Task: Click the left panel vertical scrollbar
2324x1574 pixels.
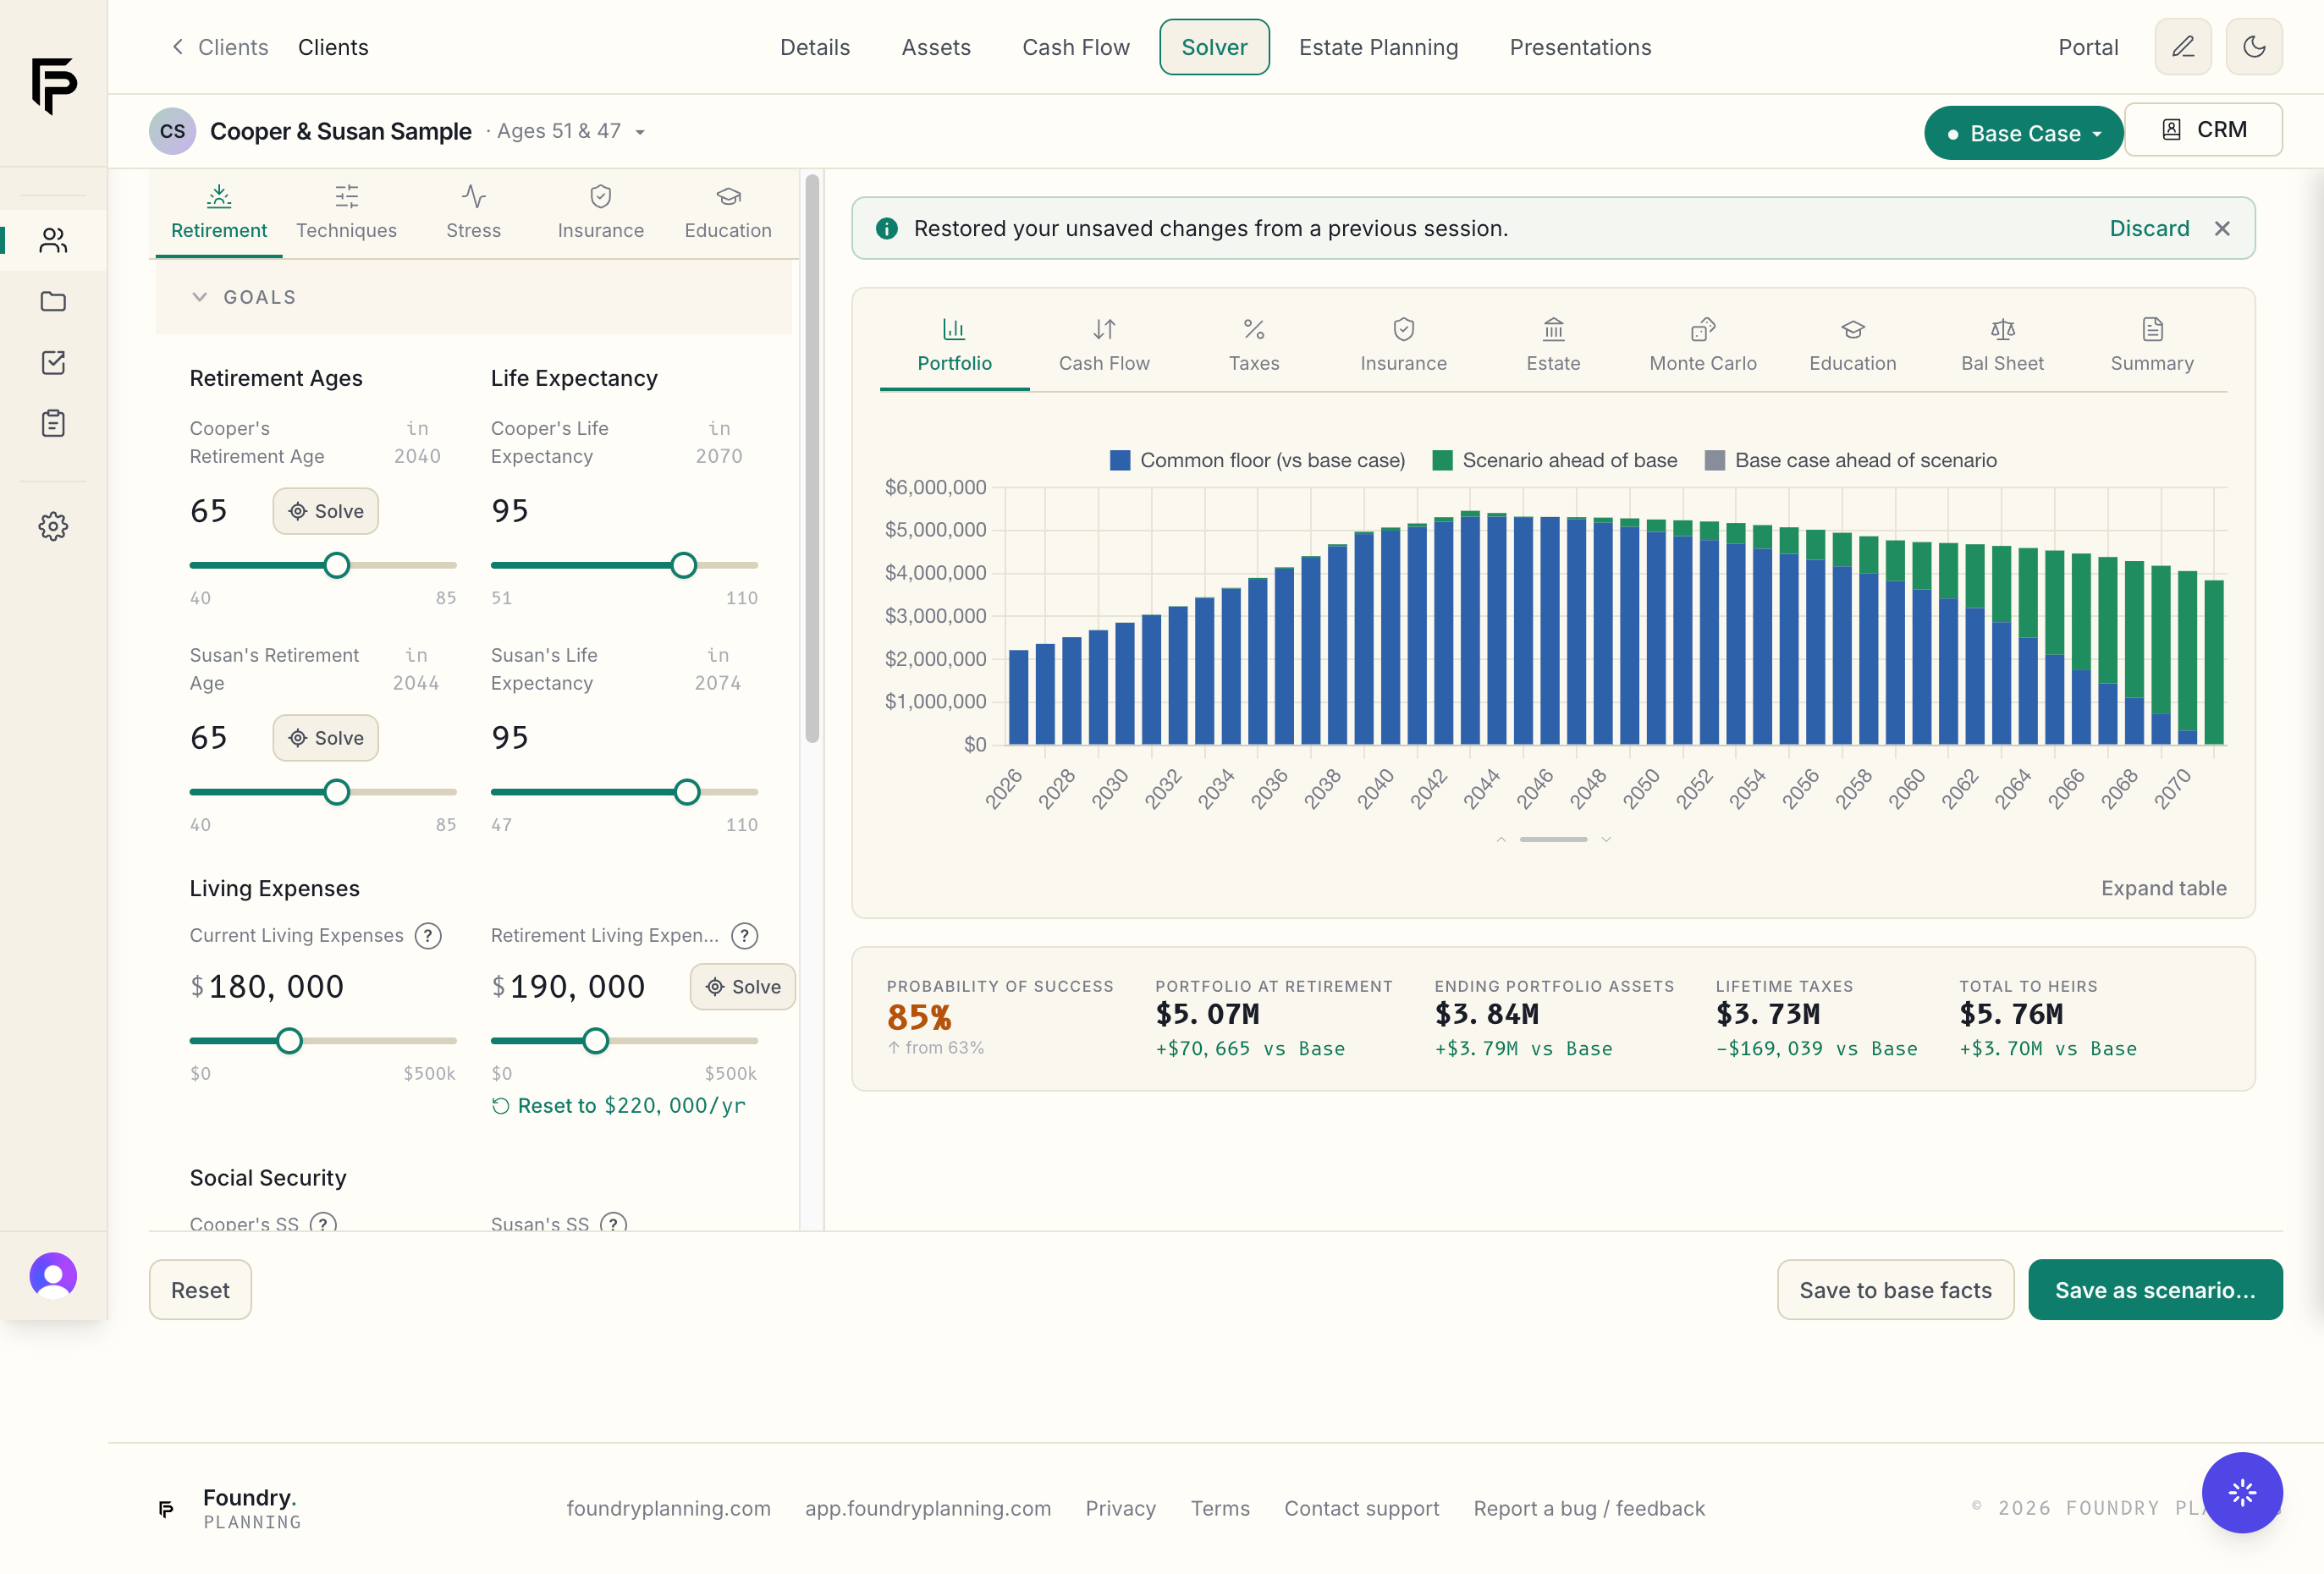Action: point(812,460)
